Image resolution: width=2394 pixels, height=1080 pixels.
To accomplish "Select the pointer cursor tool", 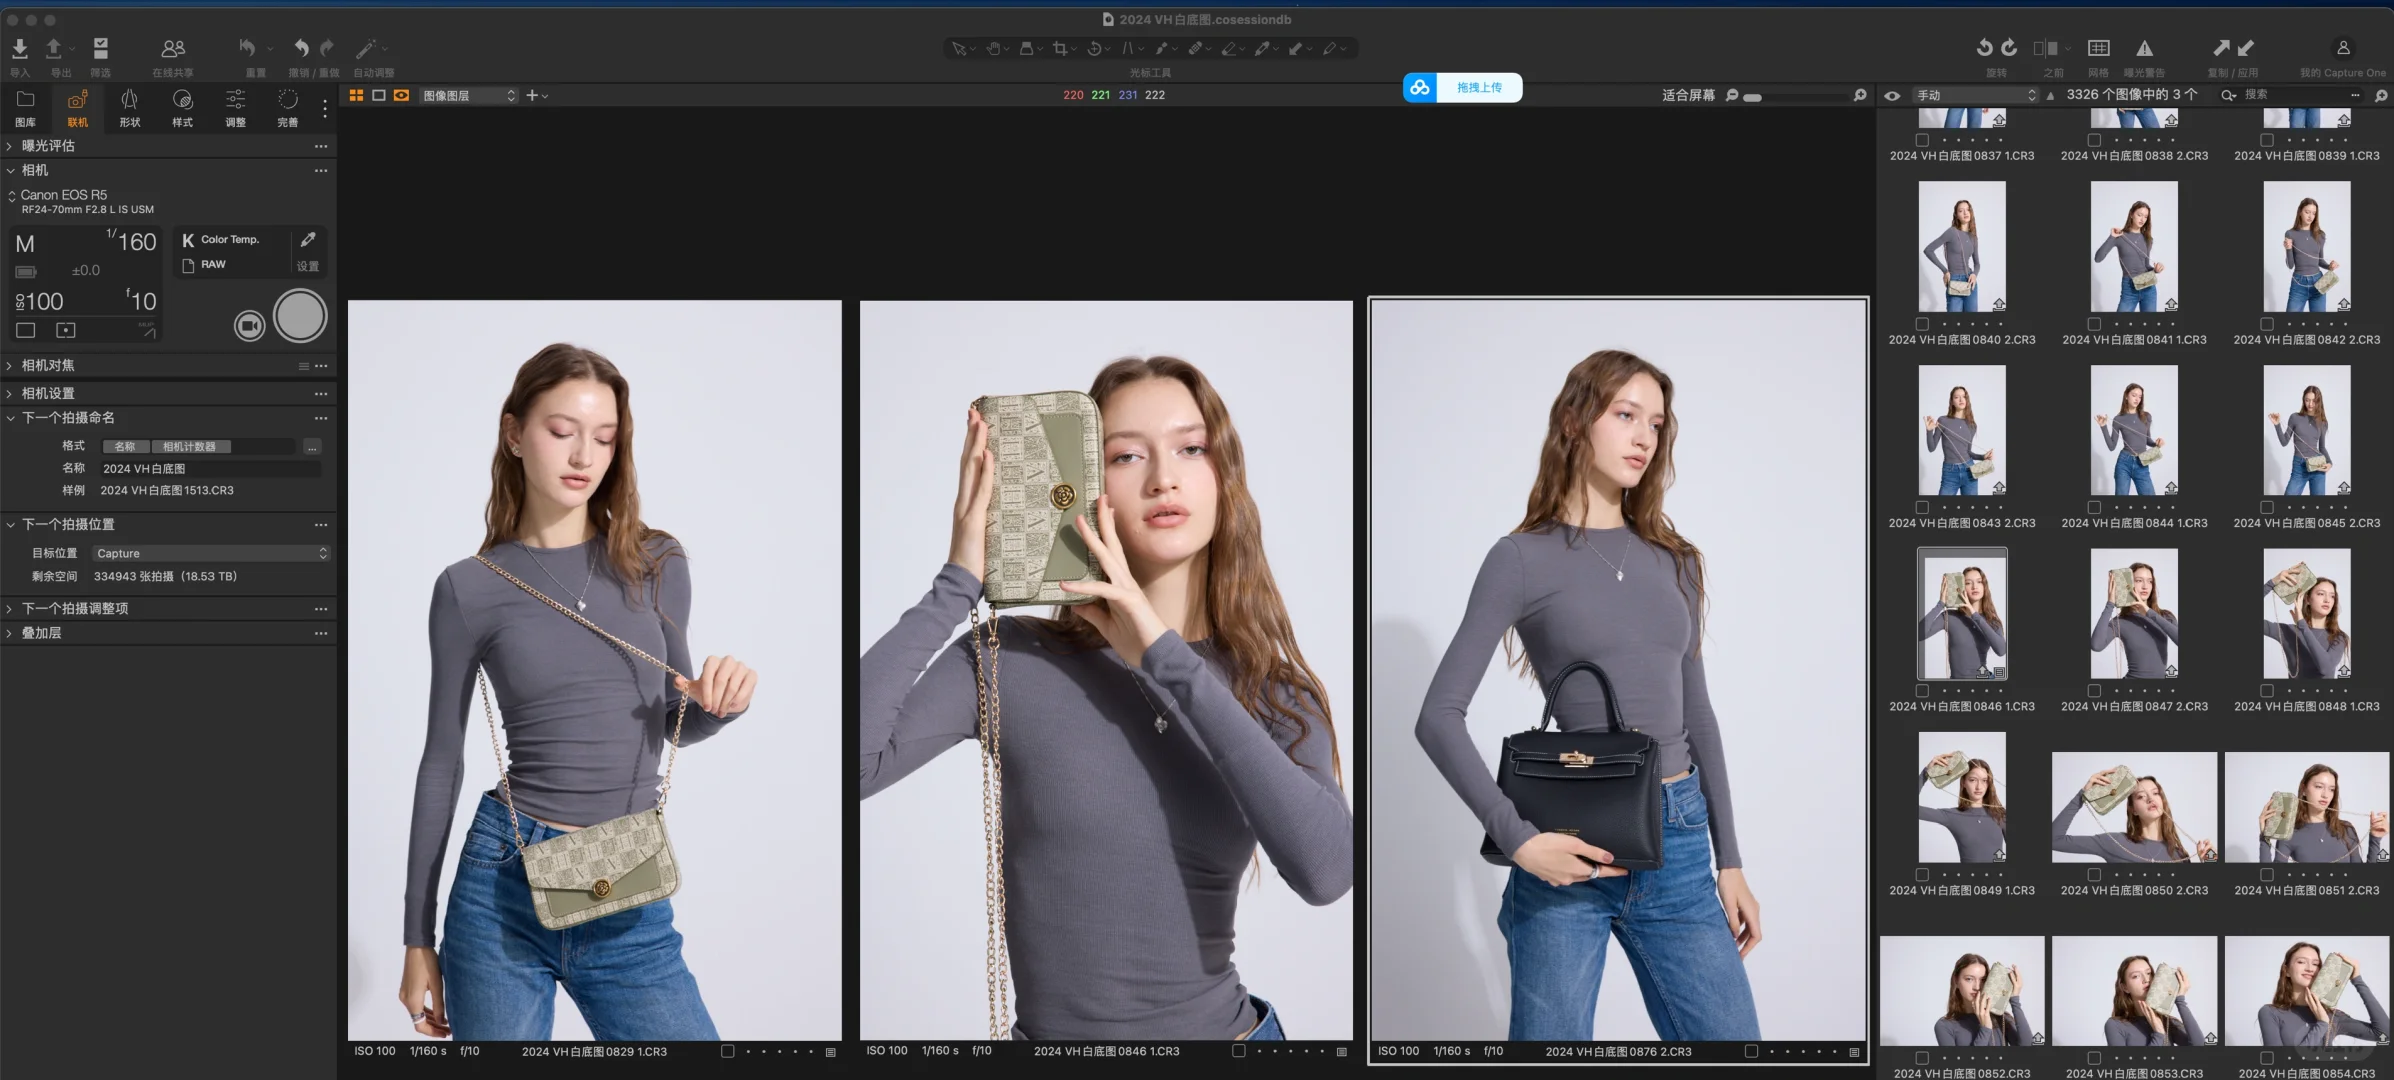I will (x=959, y=48).
